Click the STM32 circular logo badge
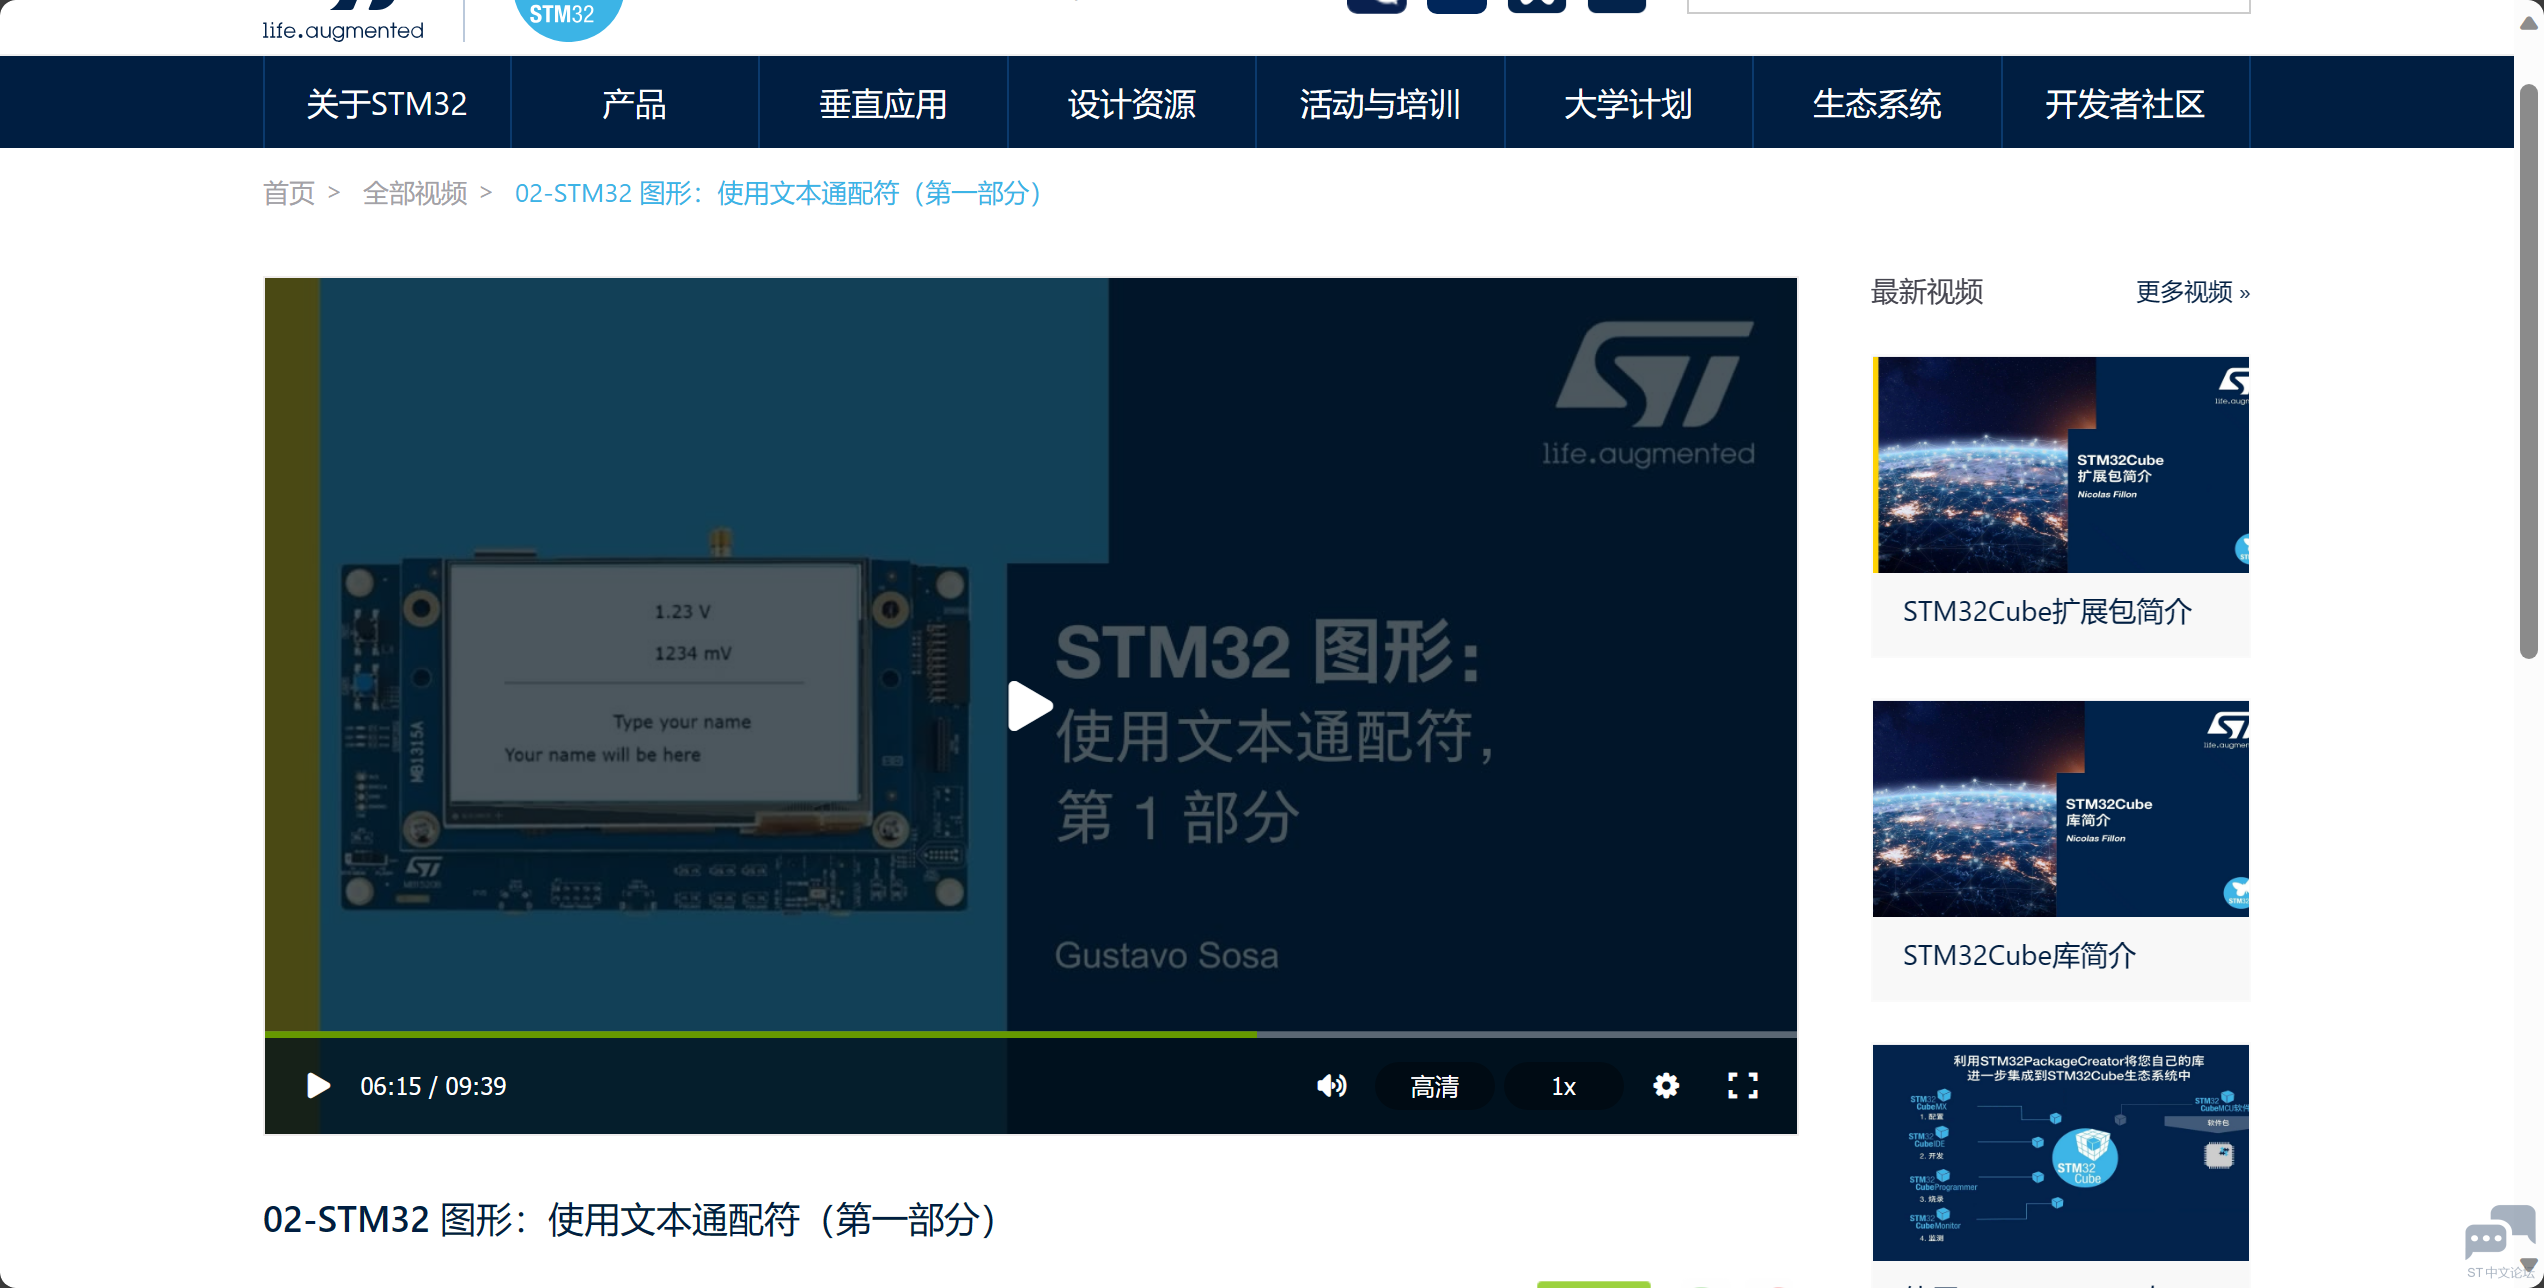Viewport: 2544px width, 1288px height. point(568,17)
